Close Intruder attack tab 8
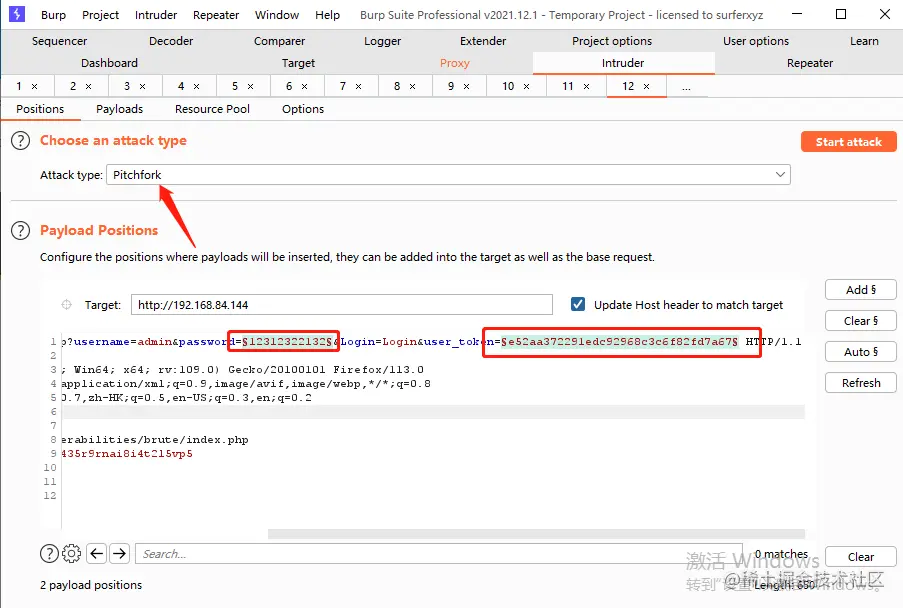This screenshot has width=903, height=608. tap(412, 86)
